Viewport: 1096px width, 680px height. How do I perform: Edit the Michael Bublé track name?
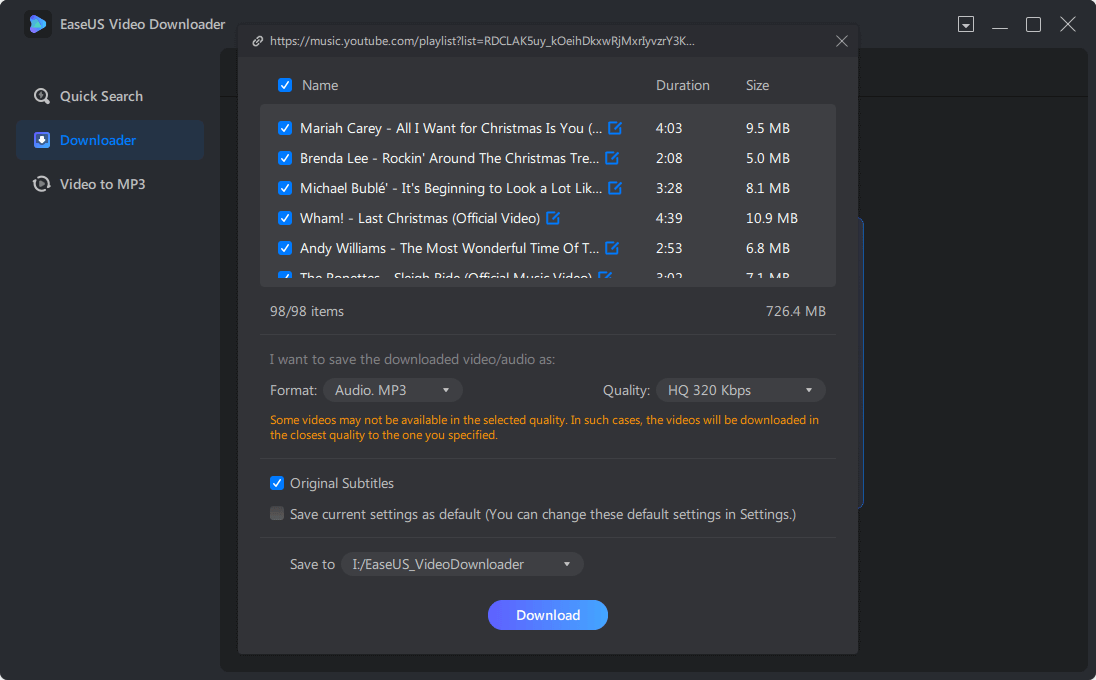click(615, 188)
